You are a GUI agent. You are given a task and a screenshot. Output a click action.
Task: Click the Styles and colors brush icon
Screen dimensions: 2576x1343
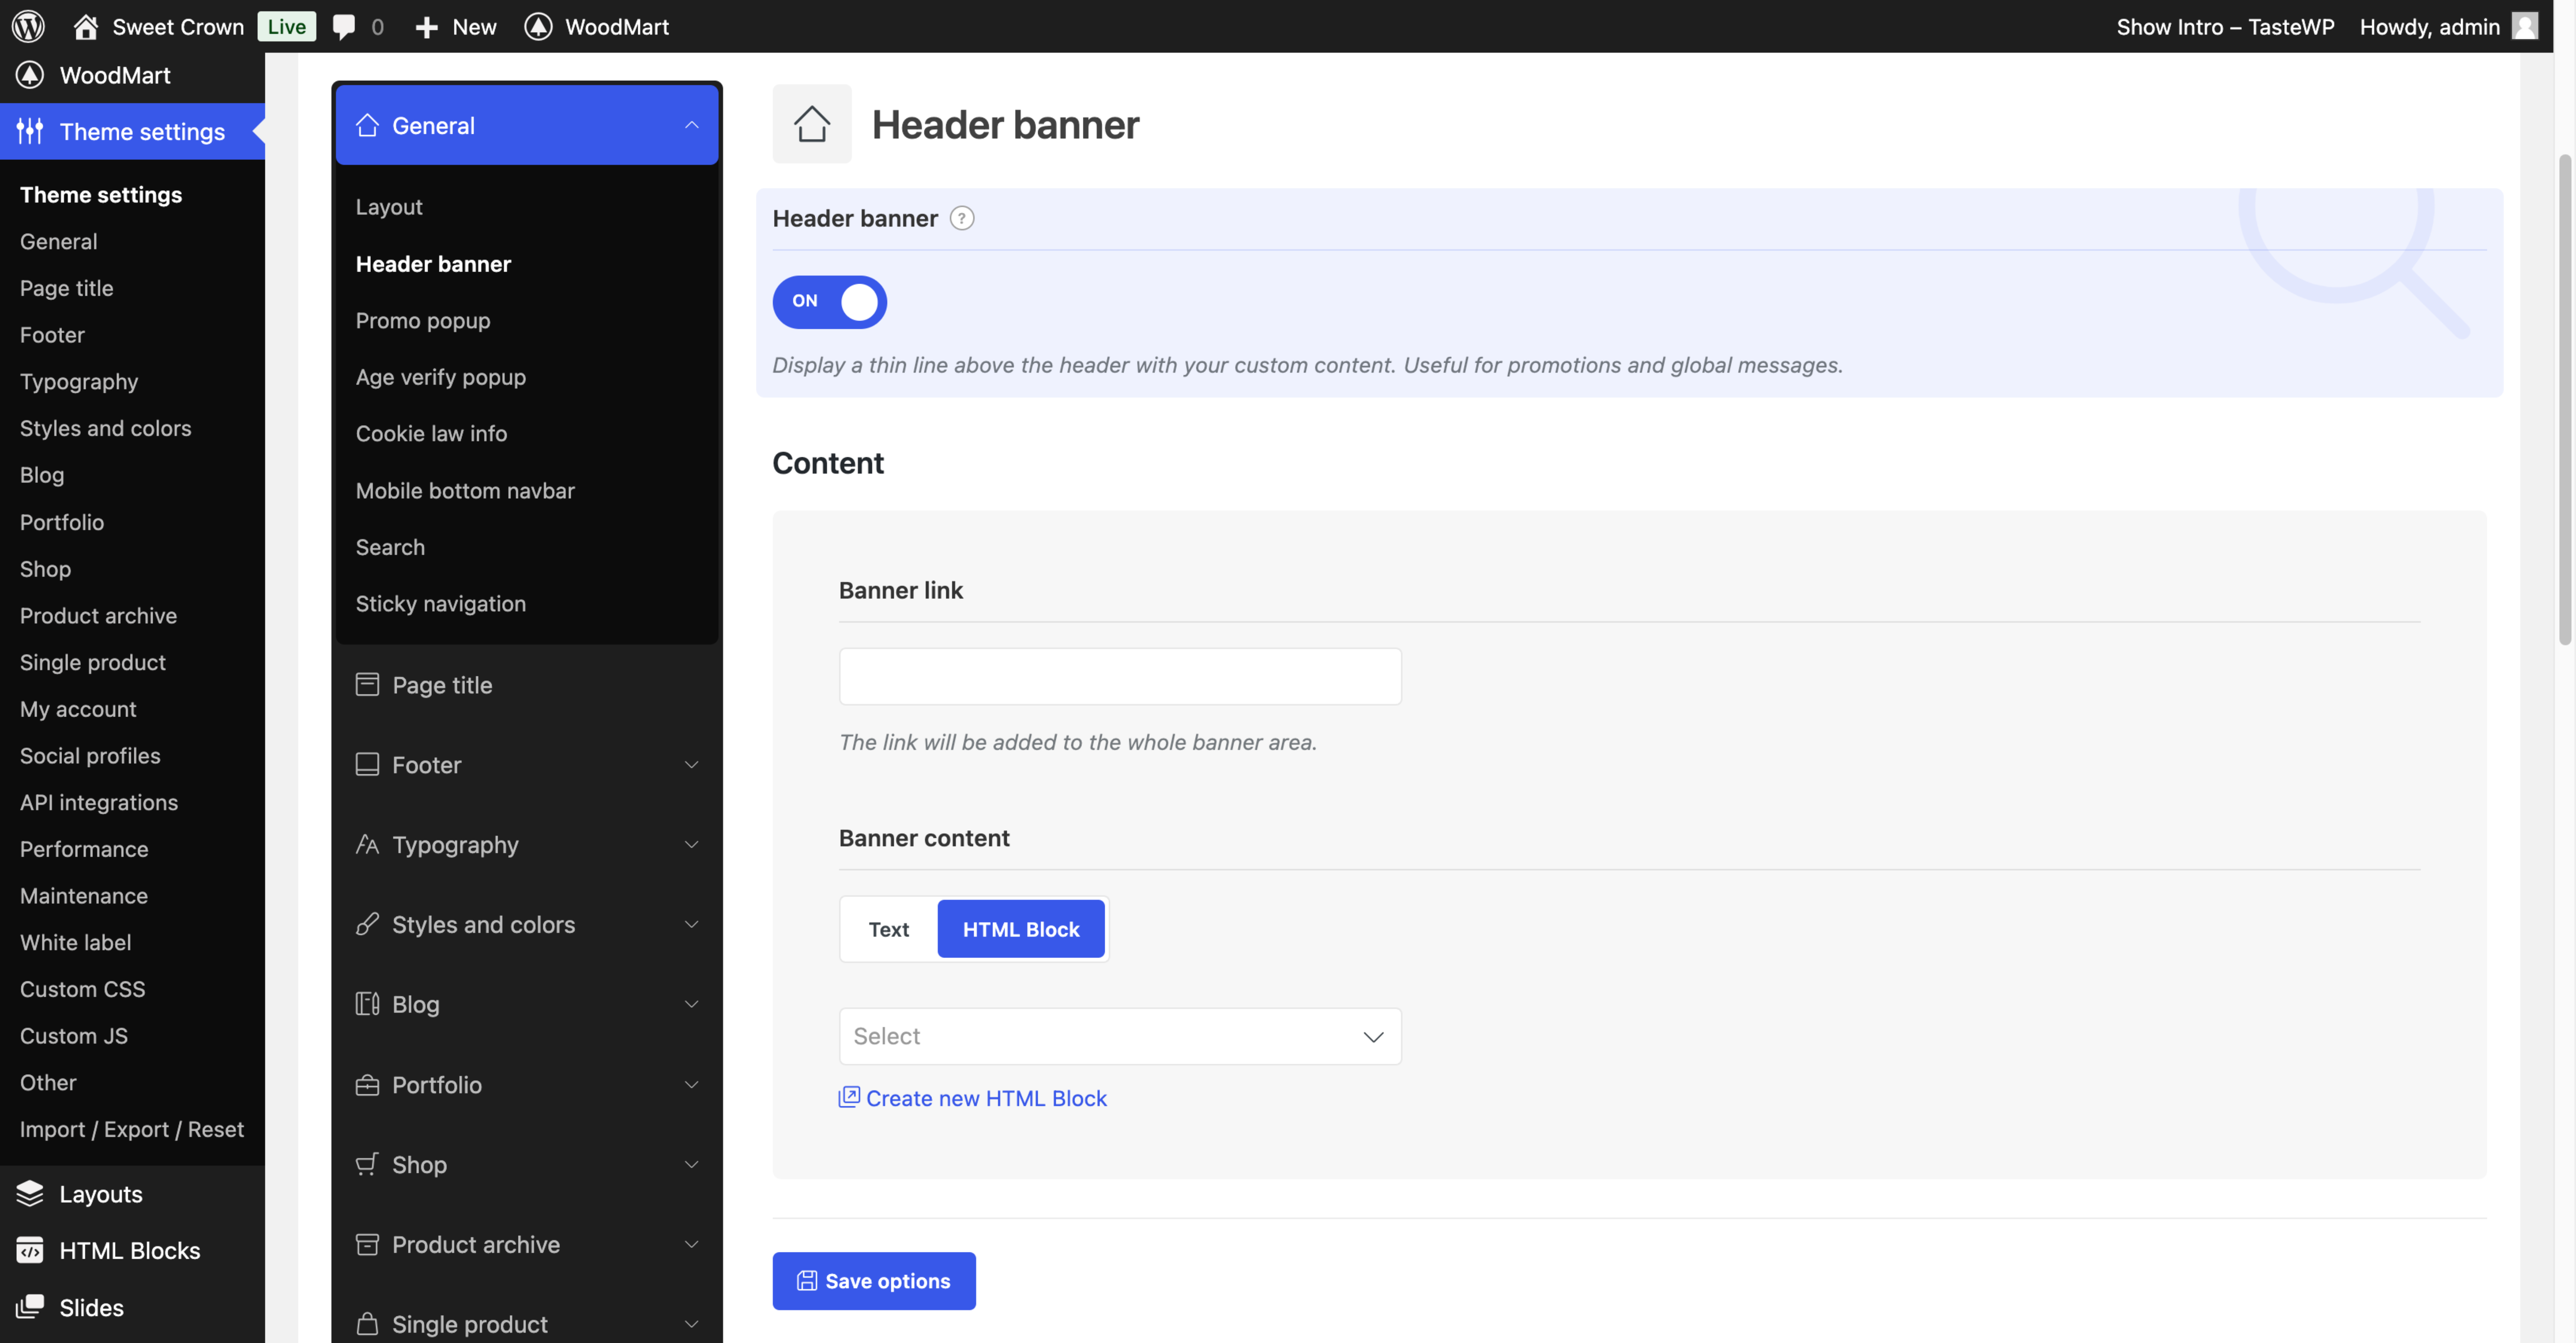pos(367,924)
